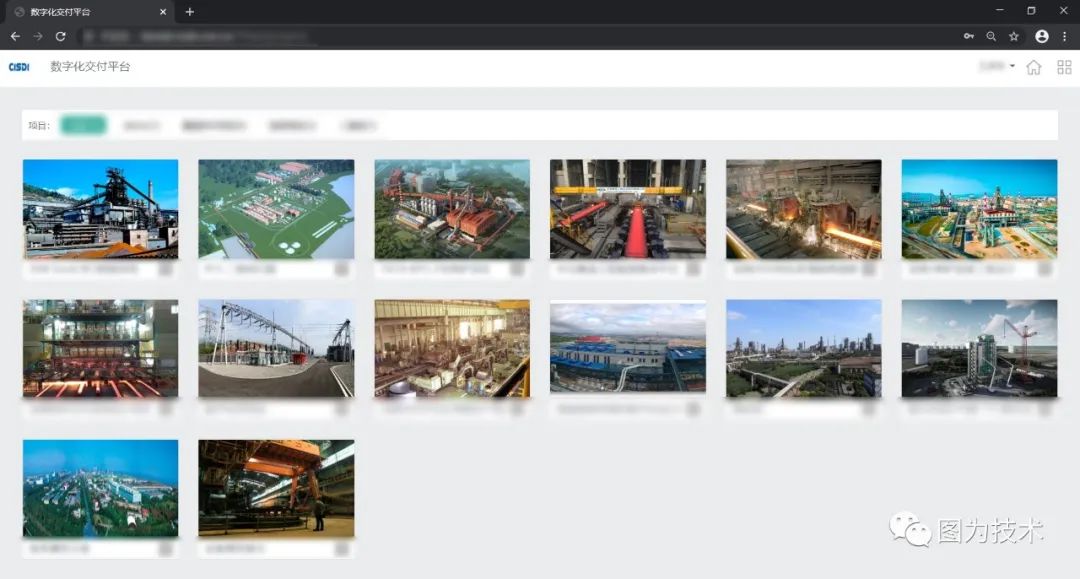This screenshot has width=1080, height=579.
Task: Open the red hot steel rolling line thumbnail
Action: [627, 209]
